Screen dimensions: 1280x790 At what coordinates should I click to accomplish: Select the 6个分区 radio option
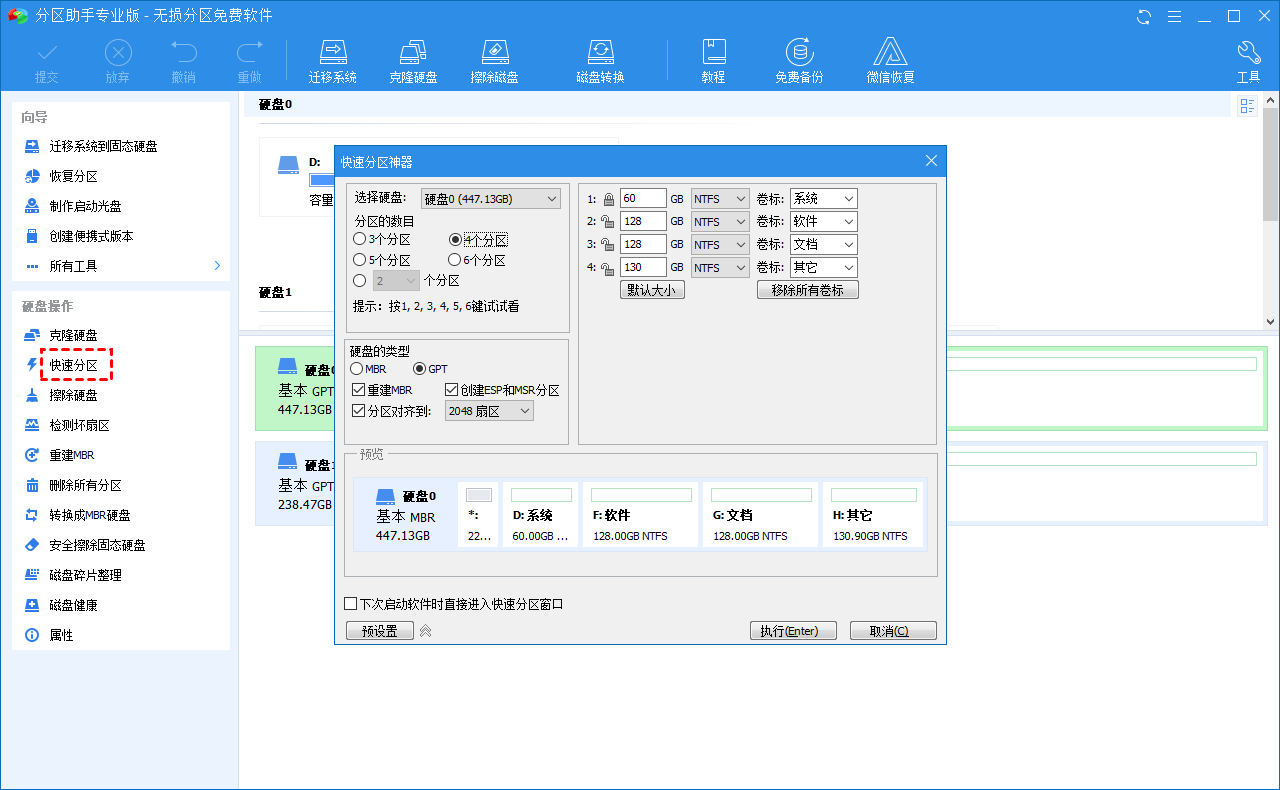pyautogui.click(x=455, y=260)
